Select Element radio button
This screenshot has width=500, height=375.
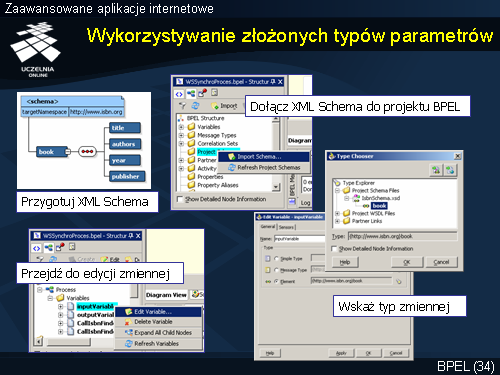(x=276, y=281)
